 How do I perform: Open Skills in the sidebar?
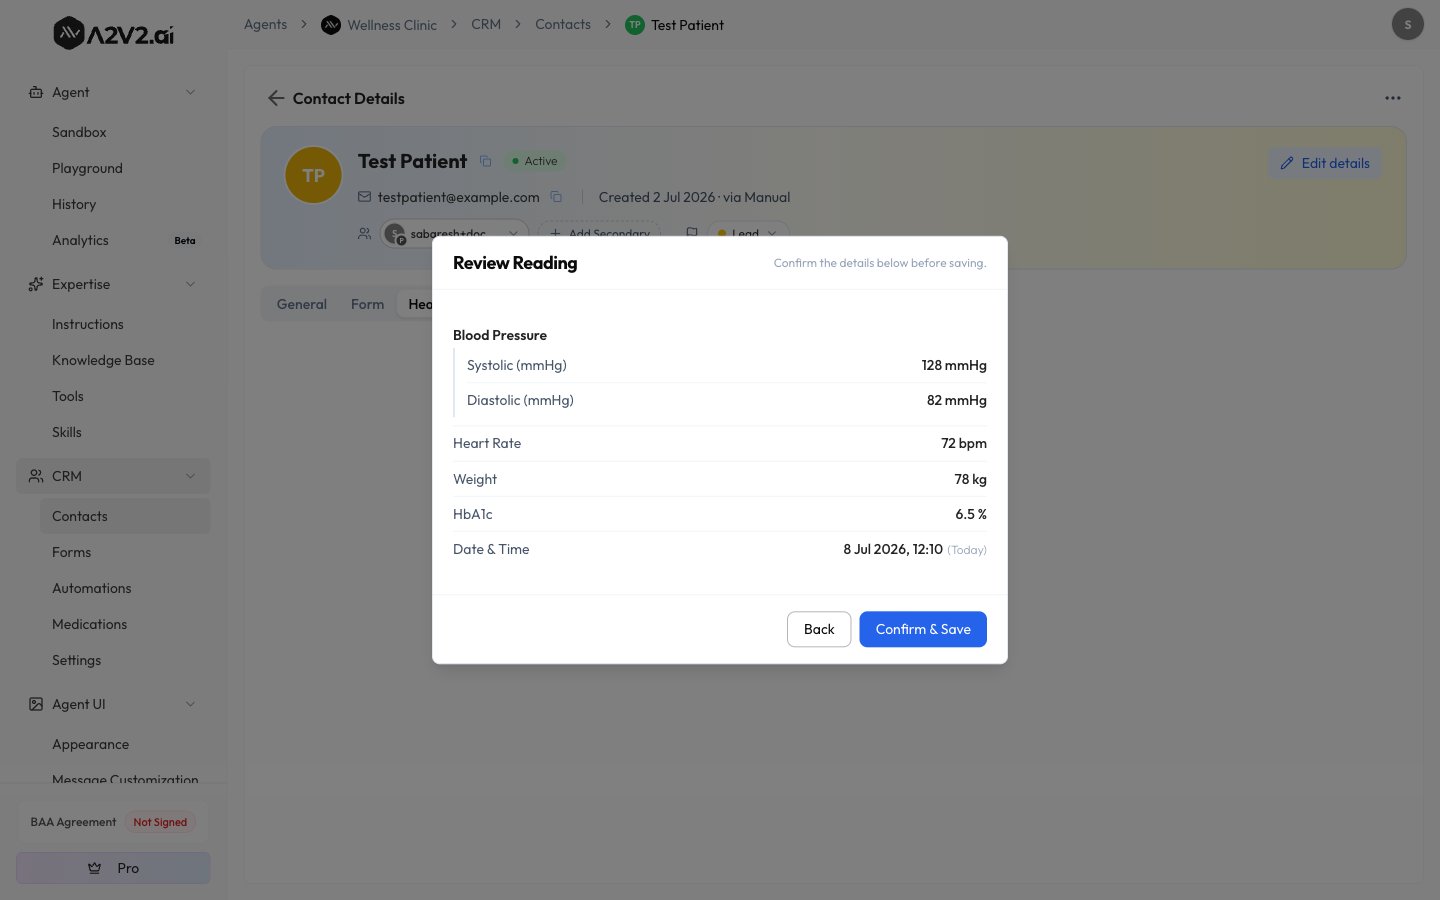tap(67, 432)
